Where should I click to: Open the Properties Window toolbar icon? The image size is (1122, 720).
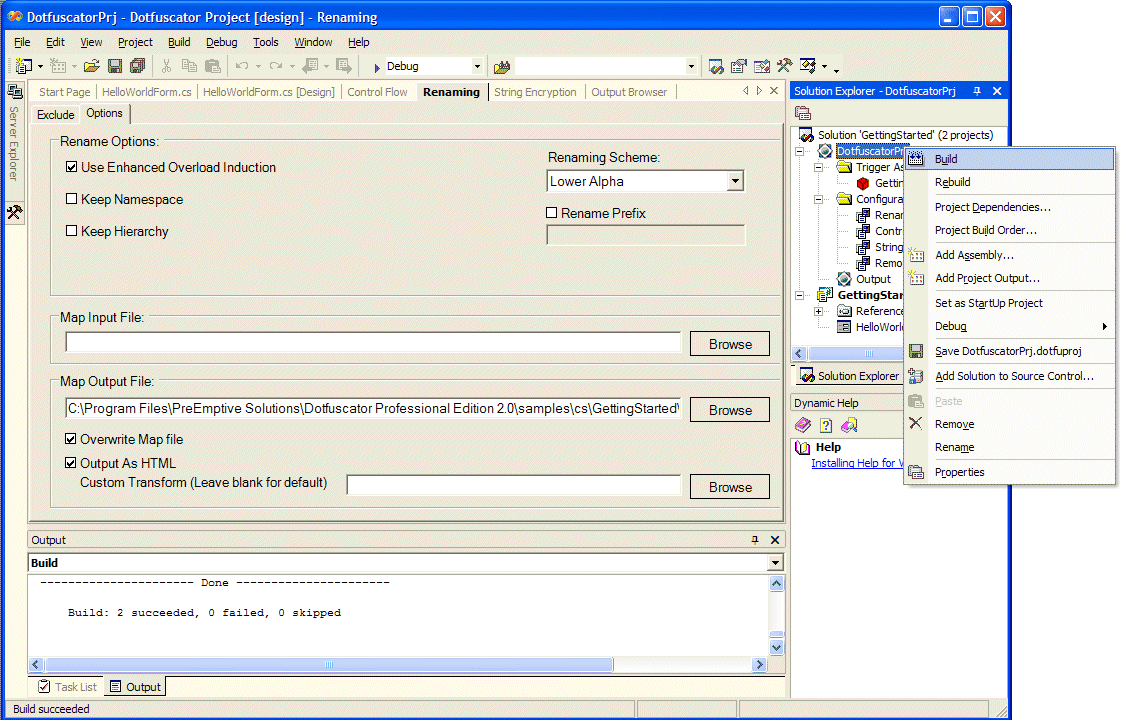click(739, 67)
